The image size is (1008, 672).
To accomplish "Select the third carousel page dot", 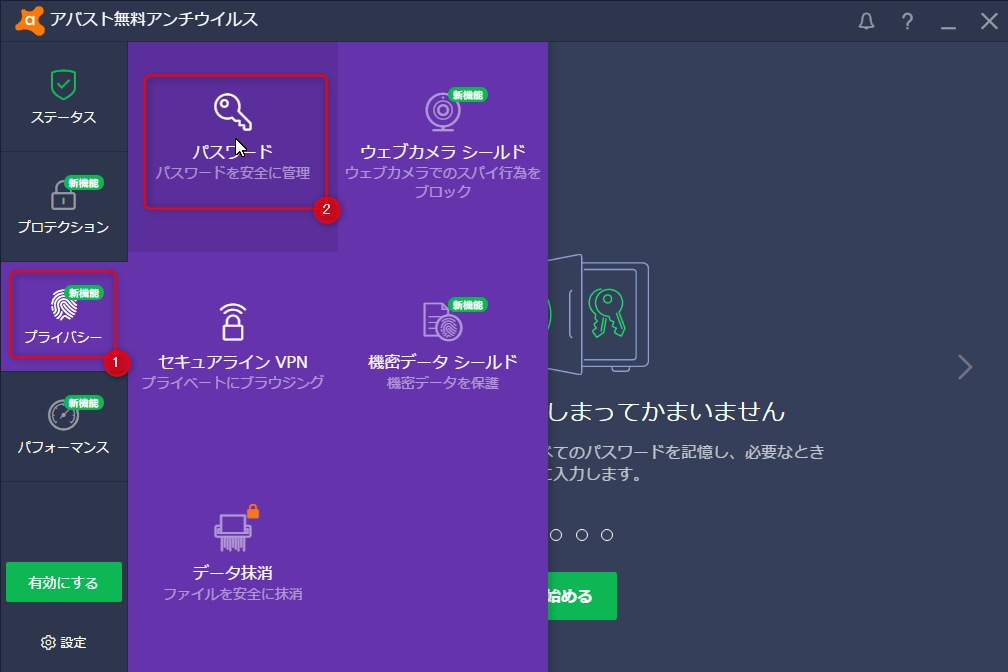I will (582, 535).
